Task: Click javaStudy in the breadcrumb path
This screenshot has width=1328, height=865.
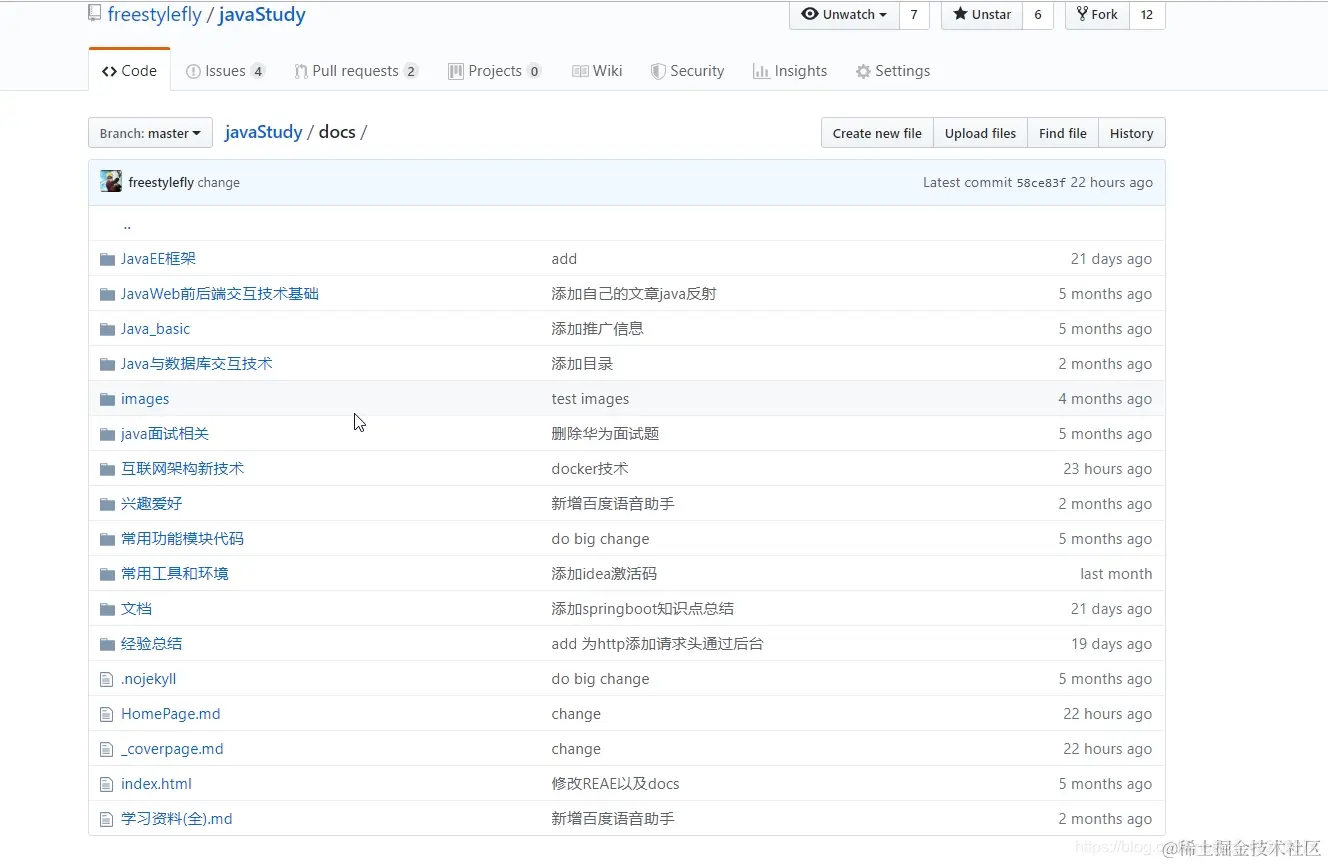Action: click(263, 132)
